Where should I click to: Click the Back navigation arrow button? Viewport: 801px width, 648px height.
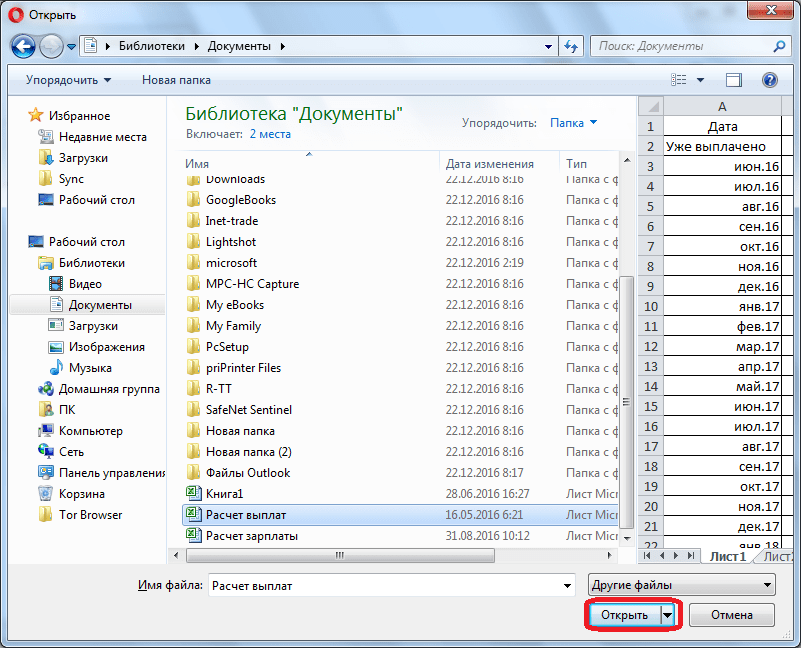point(24,46)
